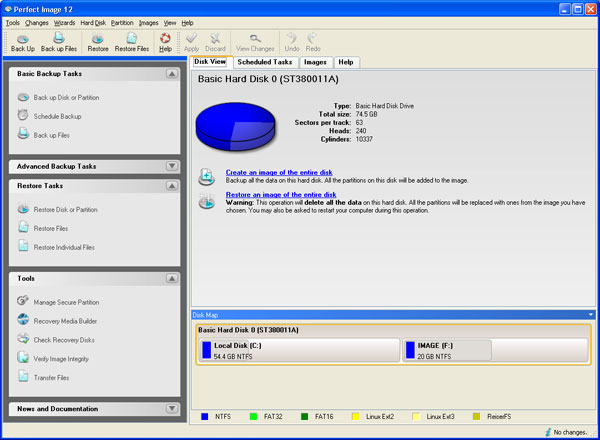Viewport: 600px width, 440px height.
Task: Expand the Advanced Backup Tasks panel
Action: (x=171, y=166)
